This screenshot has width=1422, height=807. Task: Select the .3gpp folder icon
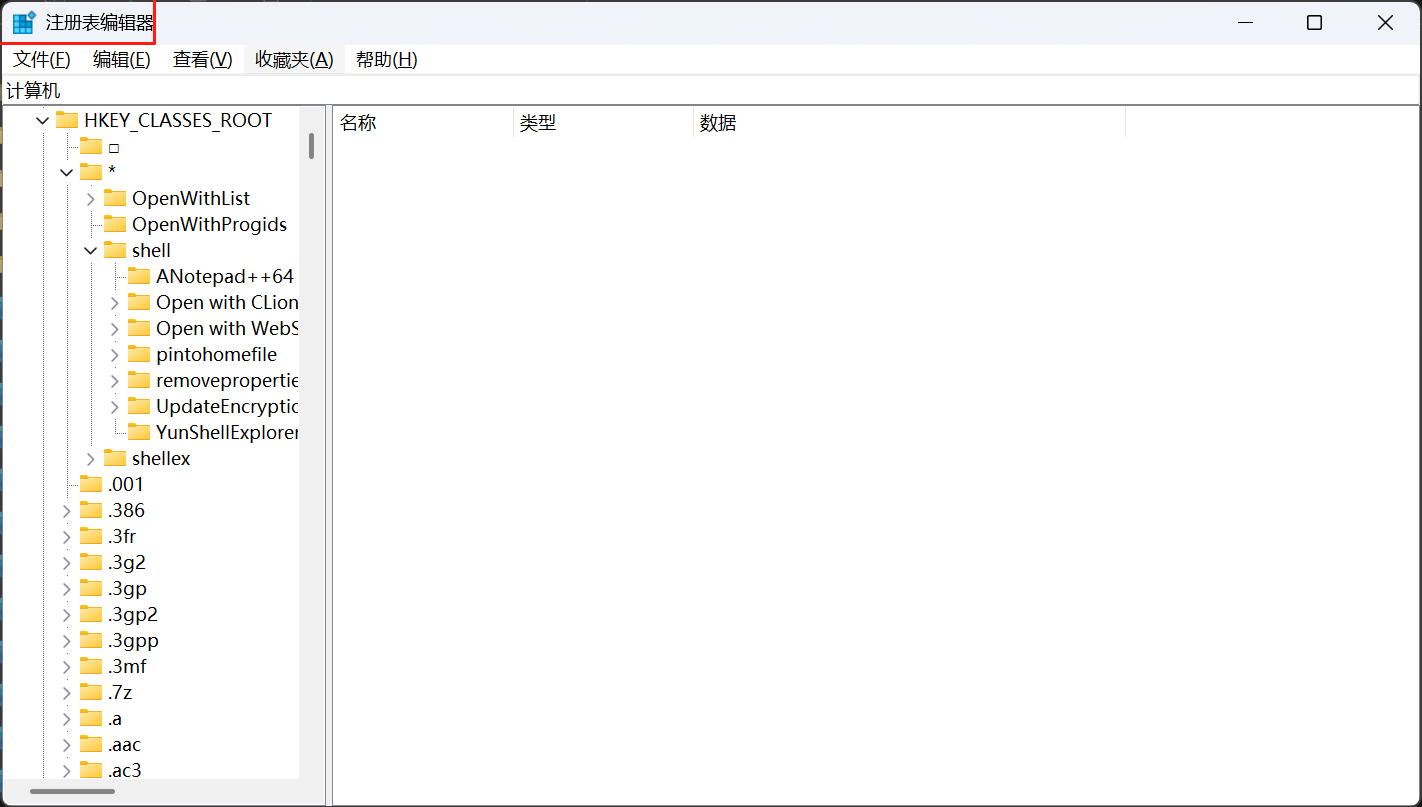click(91, 640)
